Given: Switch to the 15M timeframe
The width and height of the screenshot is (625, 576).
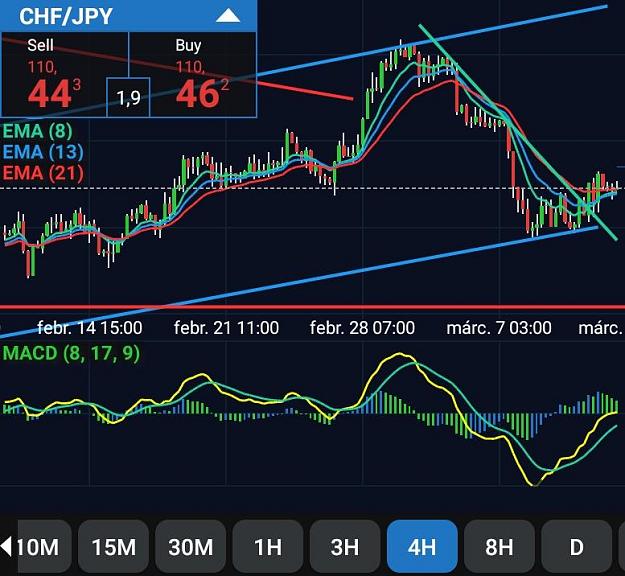Looking at the screenshot, I should tap(114, 547).
